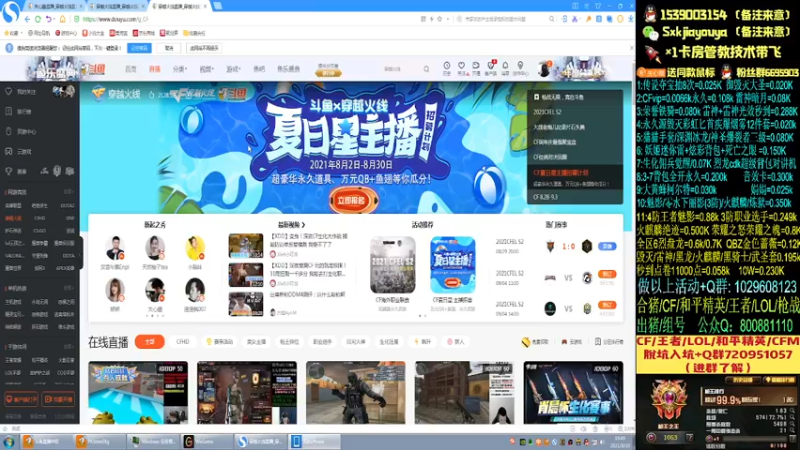
Task: Click the Douyu header search input field
Action: click(401, 69)
